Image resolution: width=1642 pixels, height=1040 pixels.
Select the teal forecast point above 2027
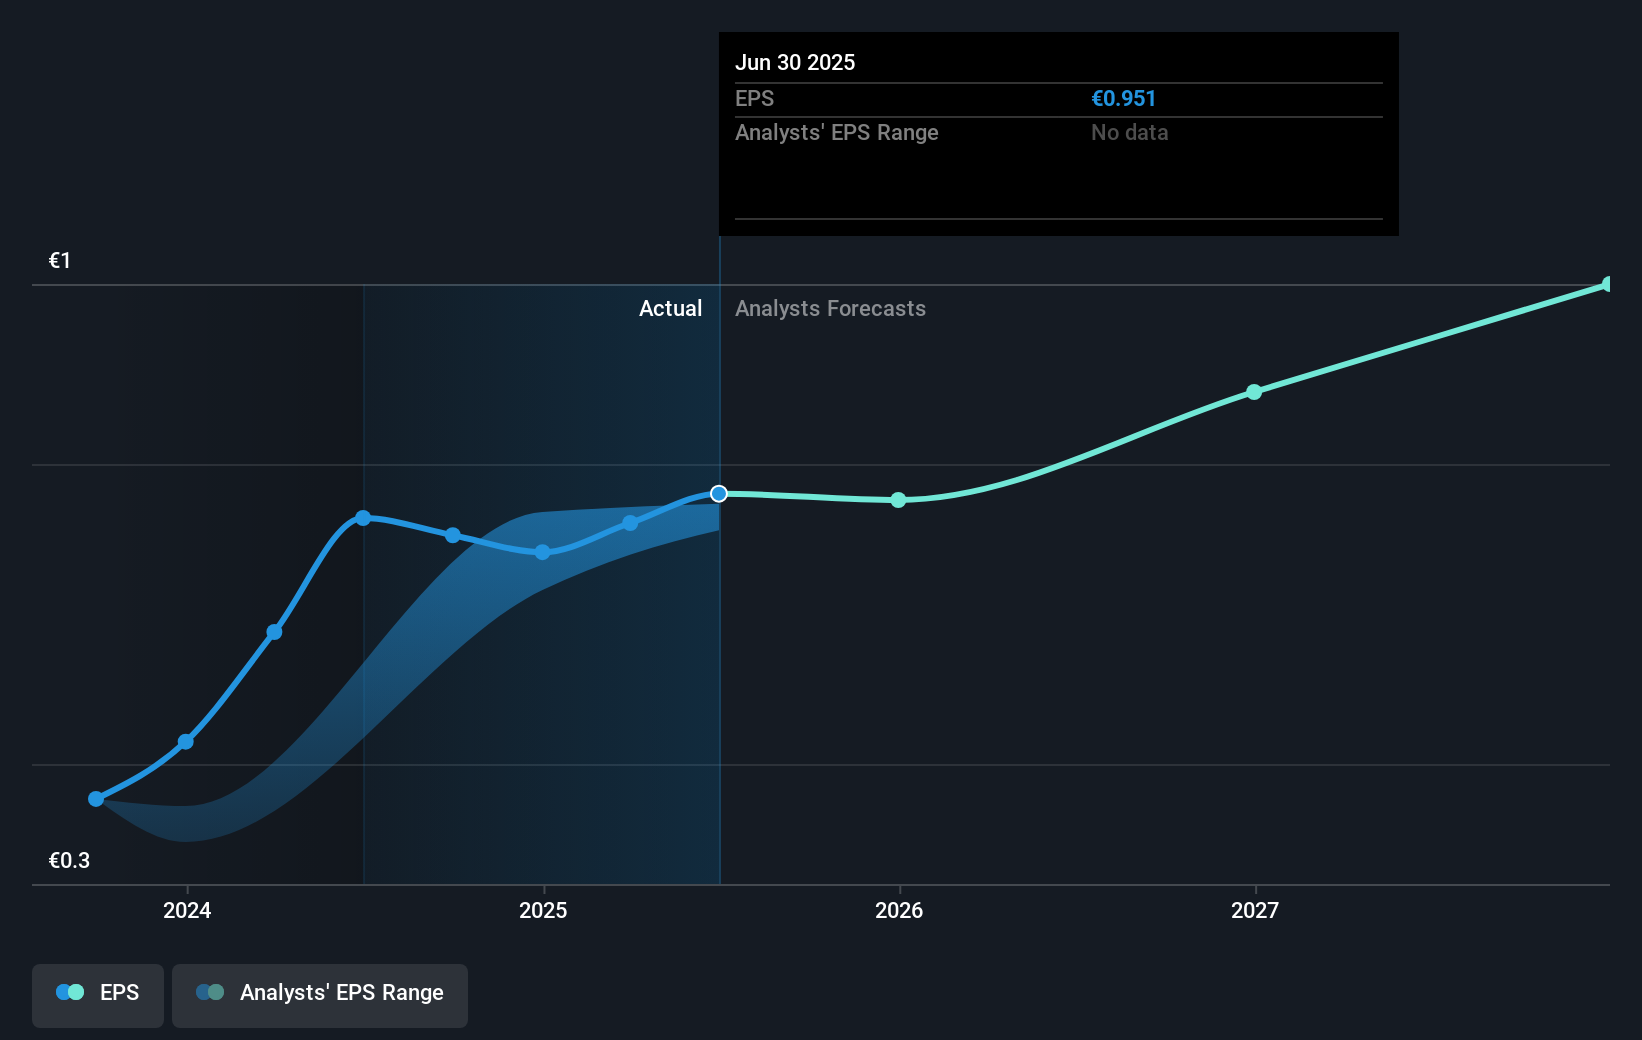[1254, 392]
